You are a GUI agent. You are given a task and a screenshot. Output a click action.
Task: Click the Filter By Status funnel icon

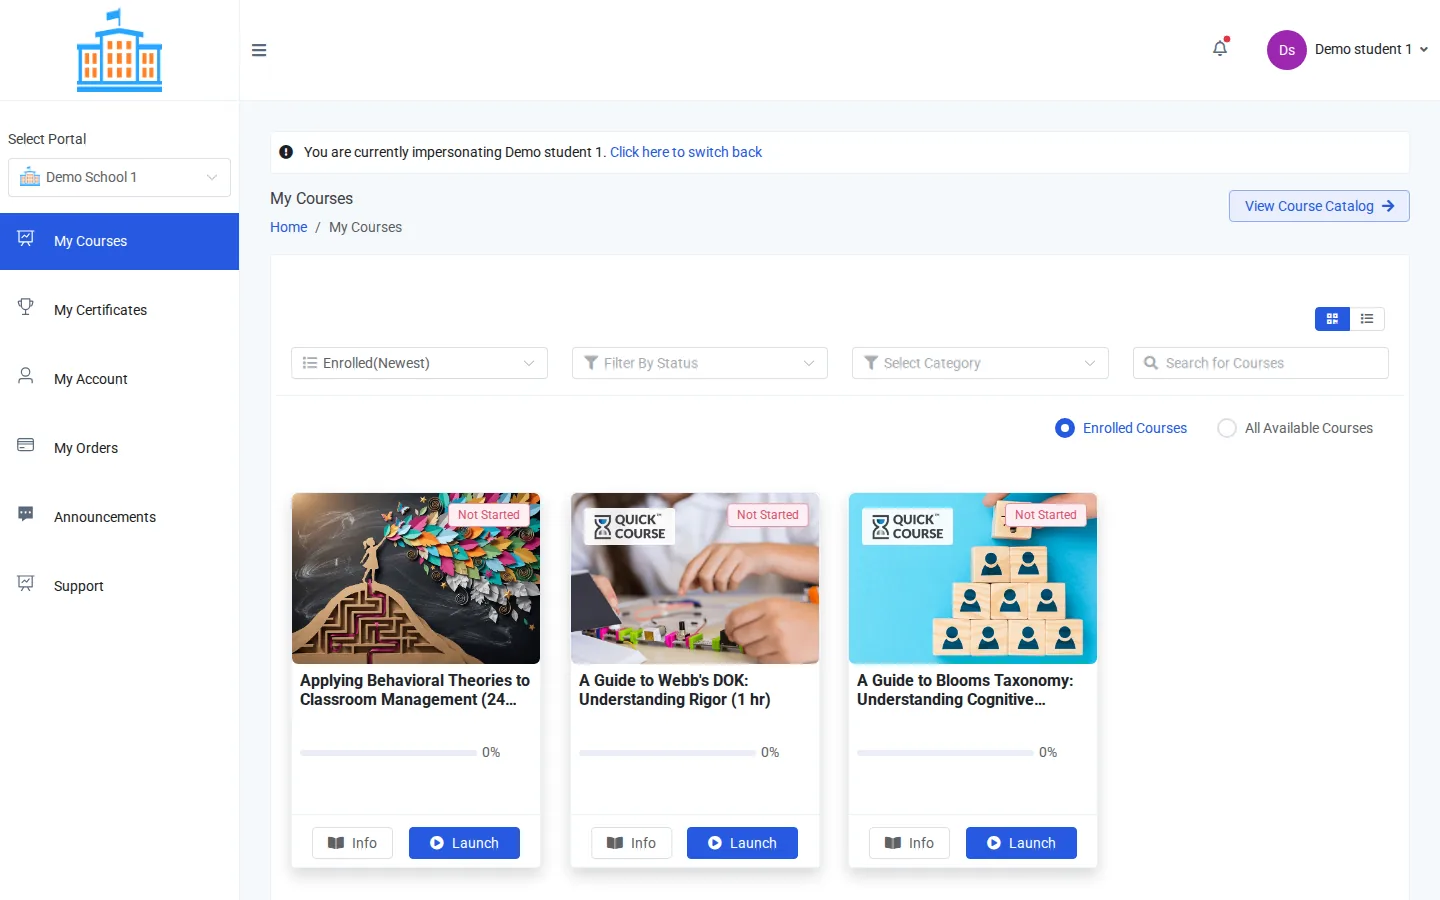(x=591, y=363)
